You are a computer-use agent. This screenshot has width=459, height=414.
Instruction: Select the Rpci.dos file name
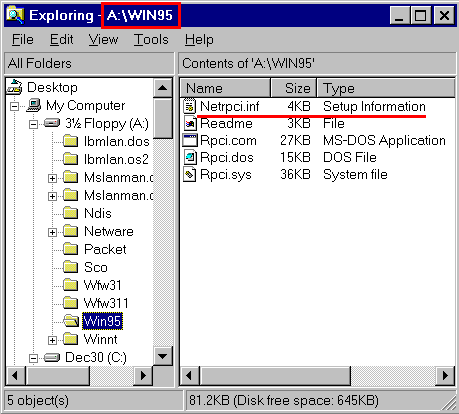click(227, 157)
